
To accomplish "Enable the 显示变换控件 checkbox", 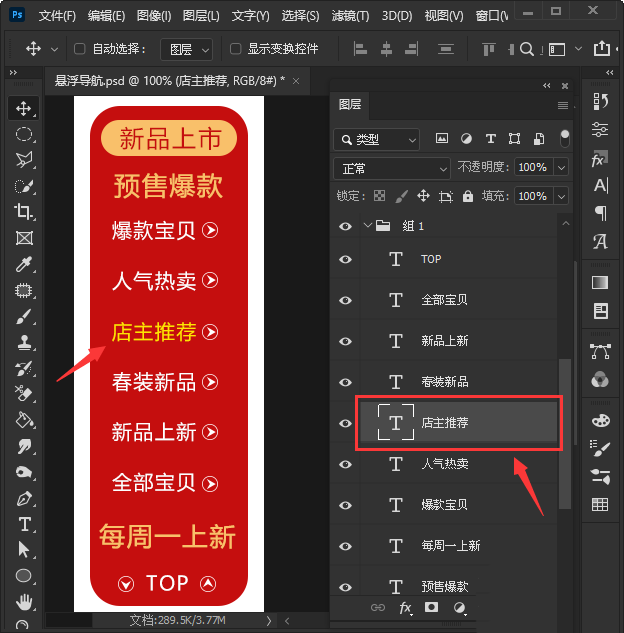I will click(235, 49).
